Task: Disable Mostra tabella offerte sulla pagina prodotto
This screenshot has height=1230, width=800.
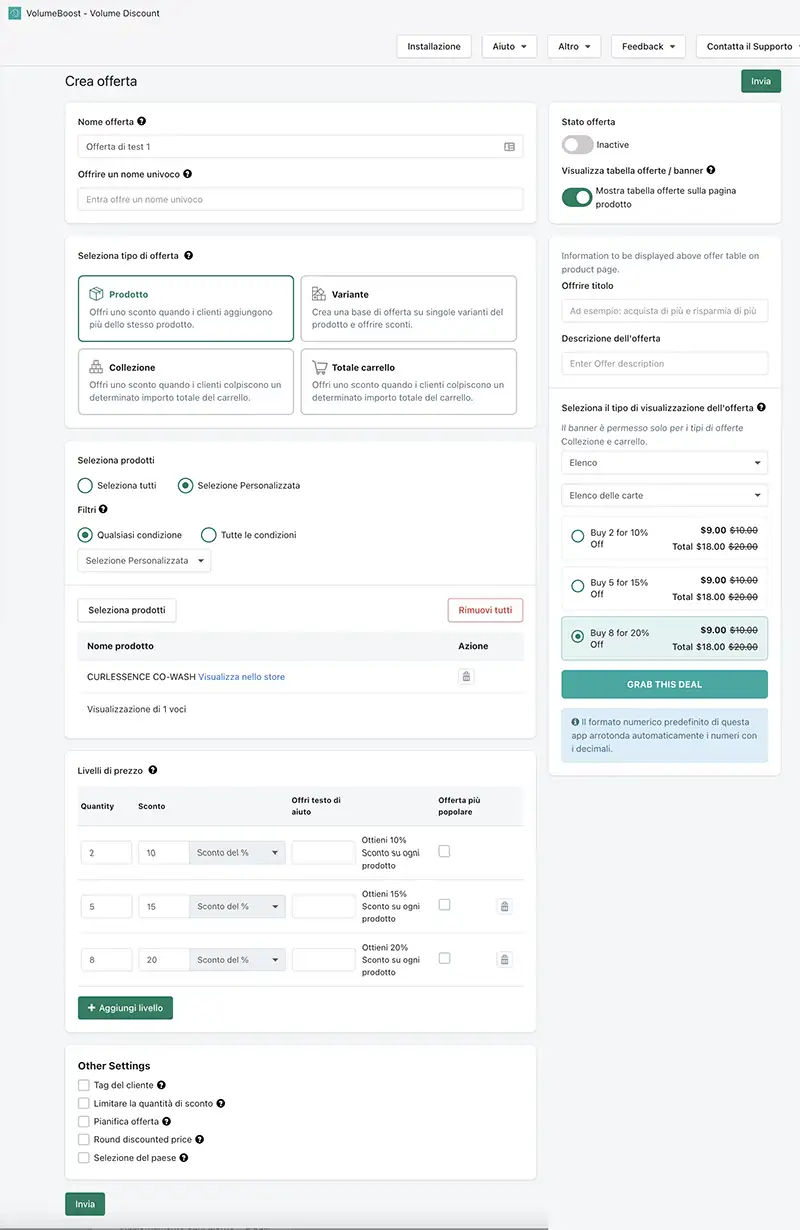Action: tap(577, 197)
